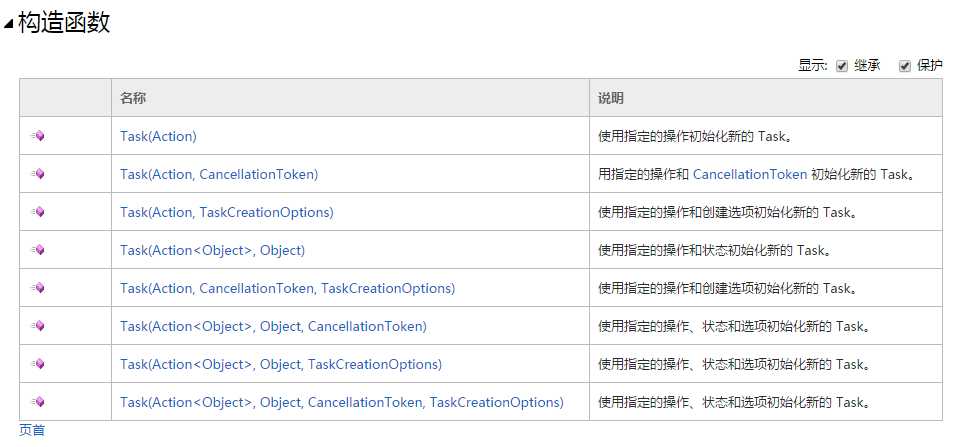The image size is (955, 447).
Task: Click icon beside Task(Action<Object>, Object, CancellationToken)
Action: 38,326
